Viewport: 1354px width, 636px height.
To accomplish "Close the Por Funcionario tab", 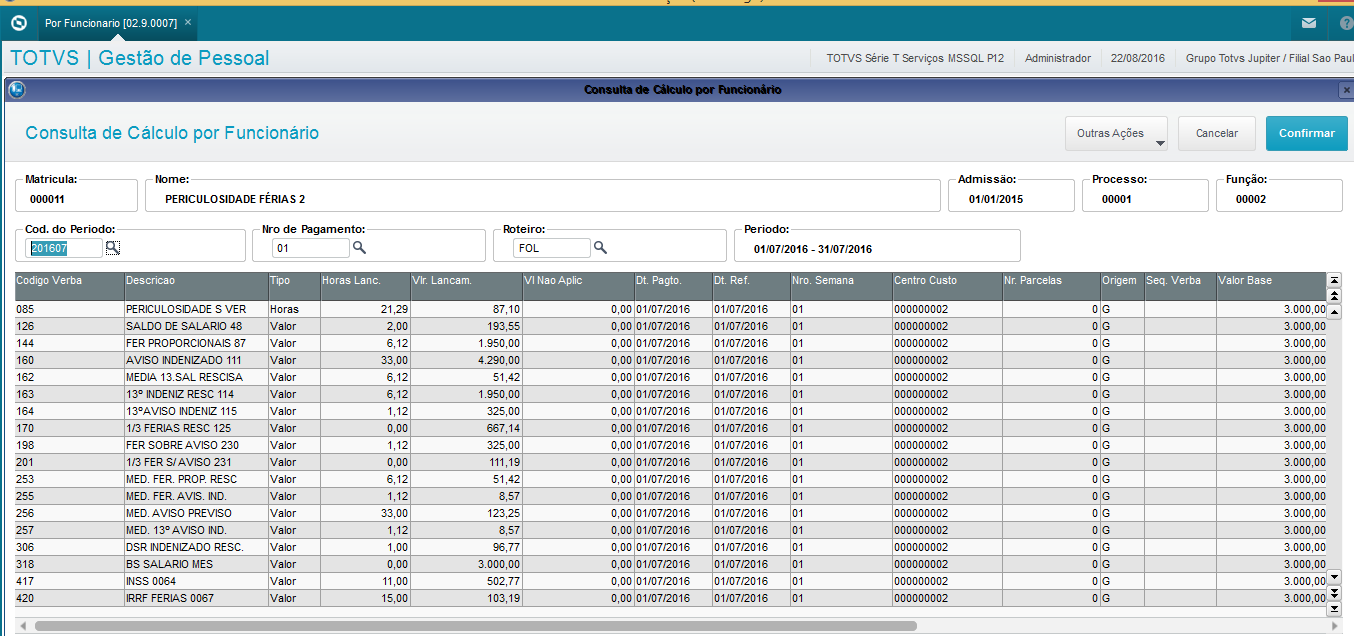I will click(x=188, y=22).
